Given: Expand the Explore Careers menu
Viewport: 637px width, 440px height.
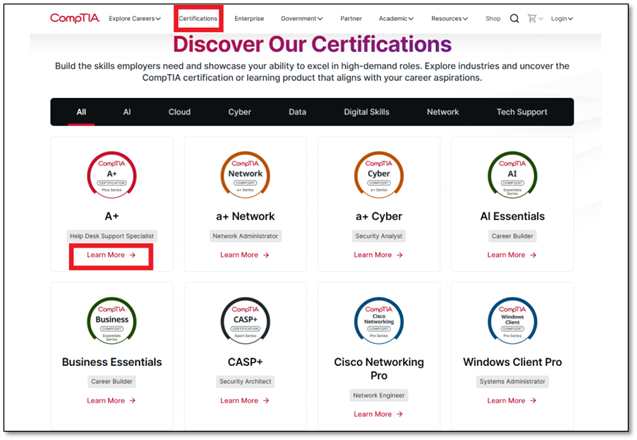Looking at the screenshot, I should tap(135, 19).
